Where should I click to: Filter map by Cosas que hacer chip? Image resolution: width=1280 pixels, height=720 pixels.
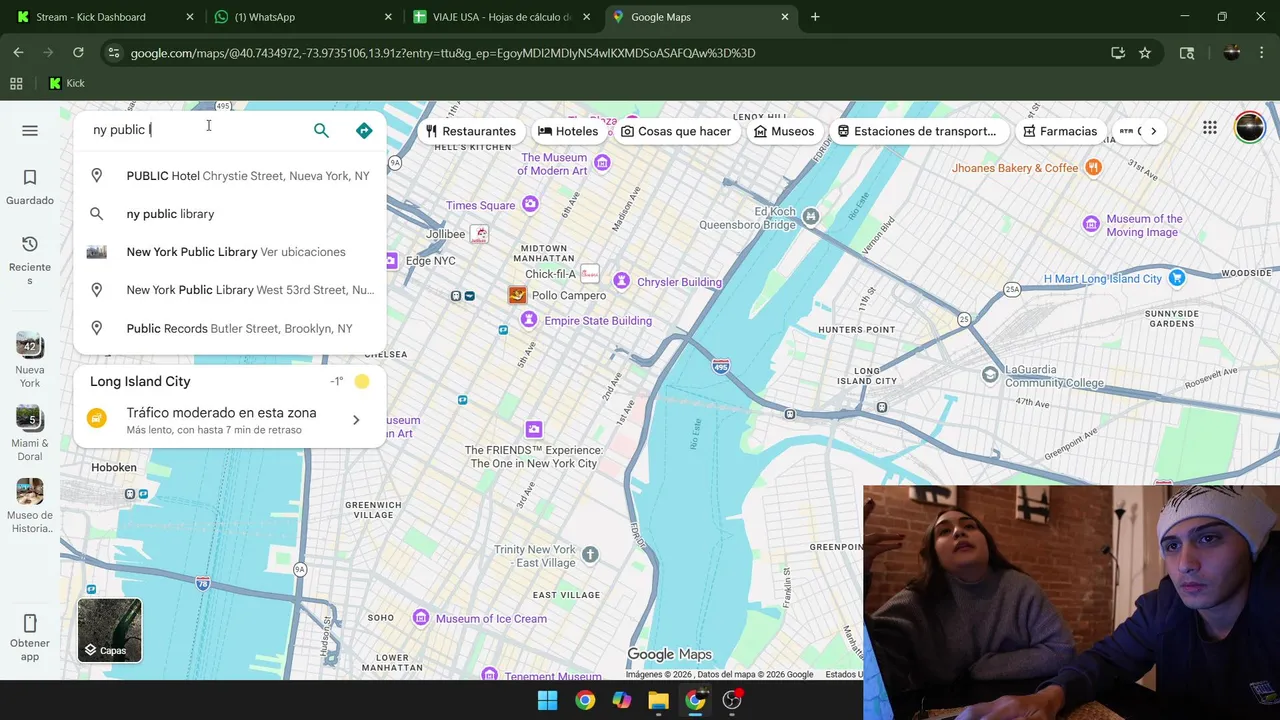676,131
